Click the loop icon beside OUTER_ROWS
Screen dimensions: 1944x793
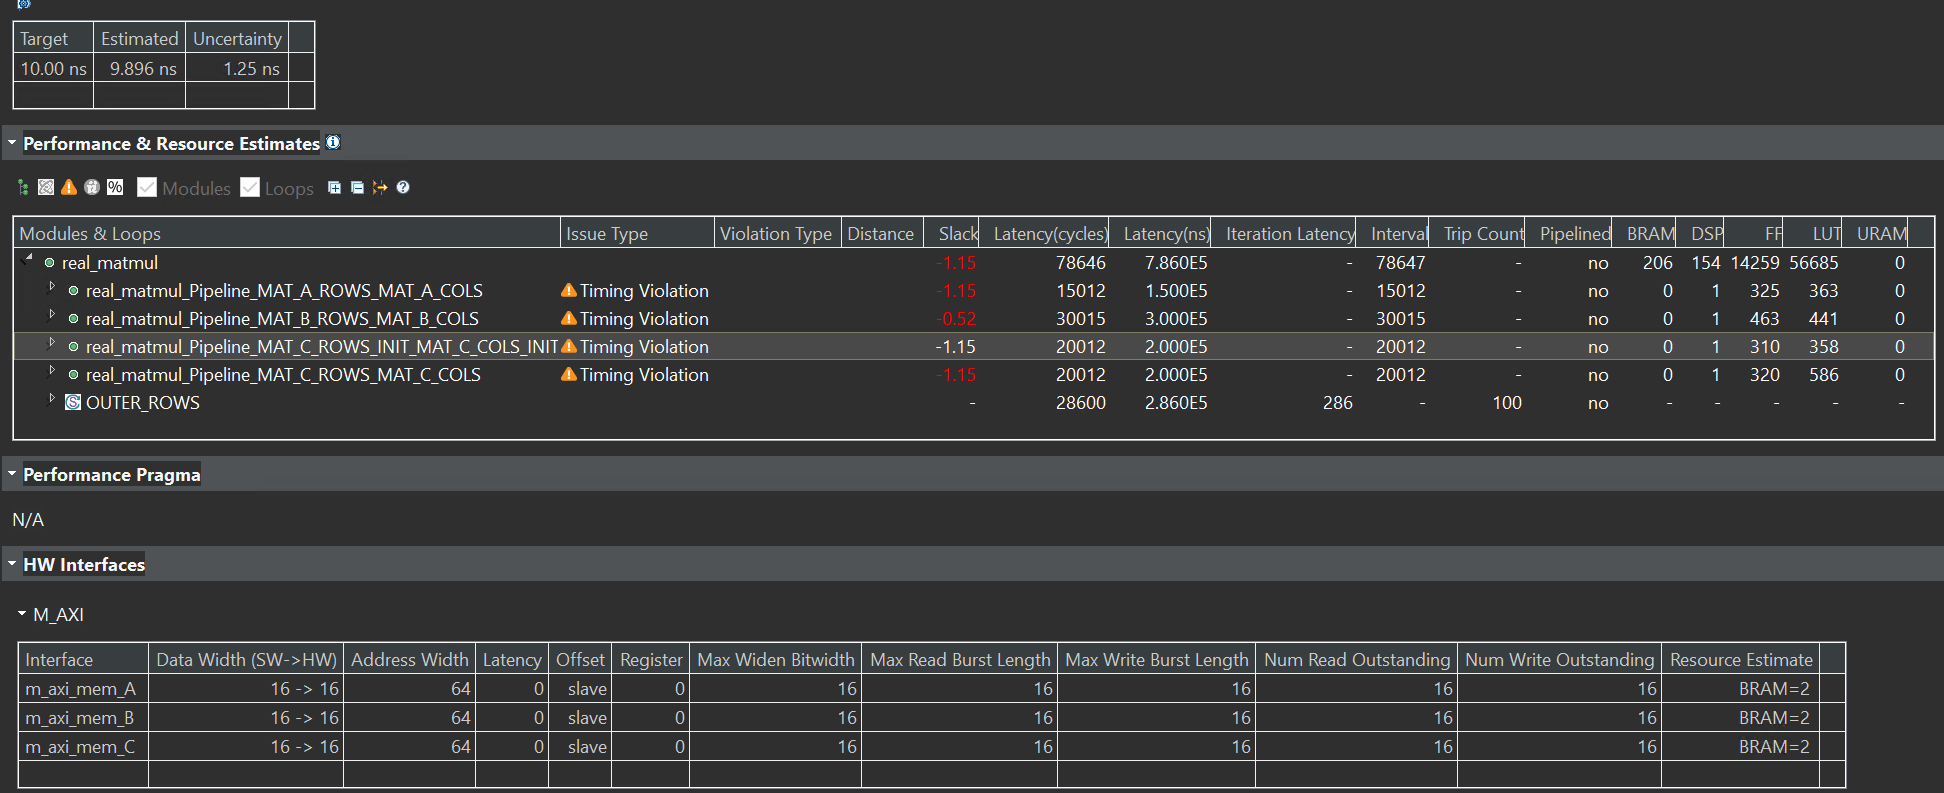click(x=73, y=402)
